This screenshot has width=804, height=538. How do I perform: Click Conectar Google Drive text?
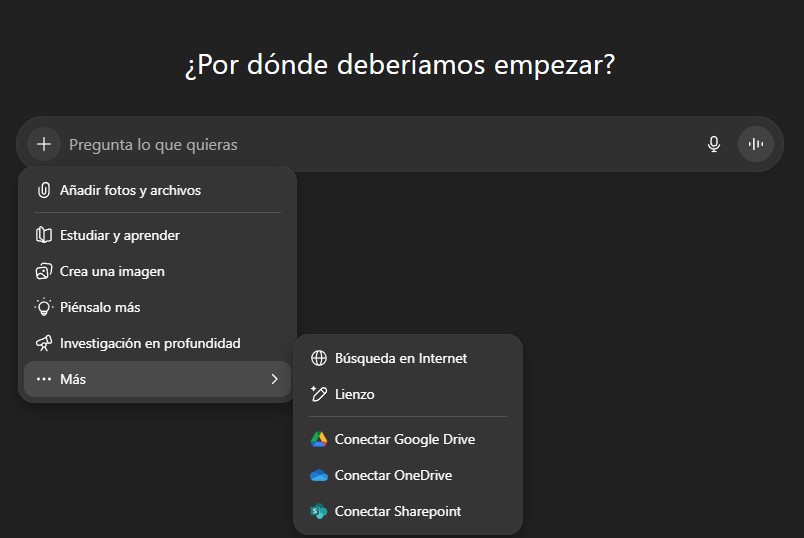point(405,439)
